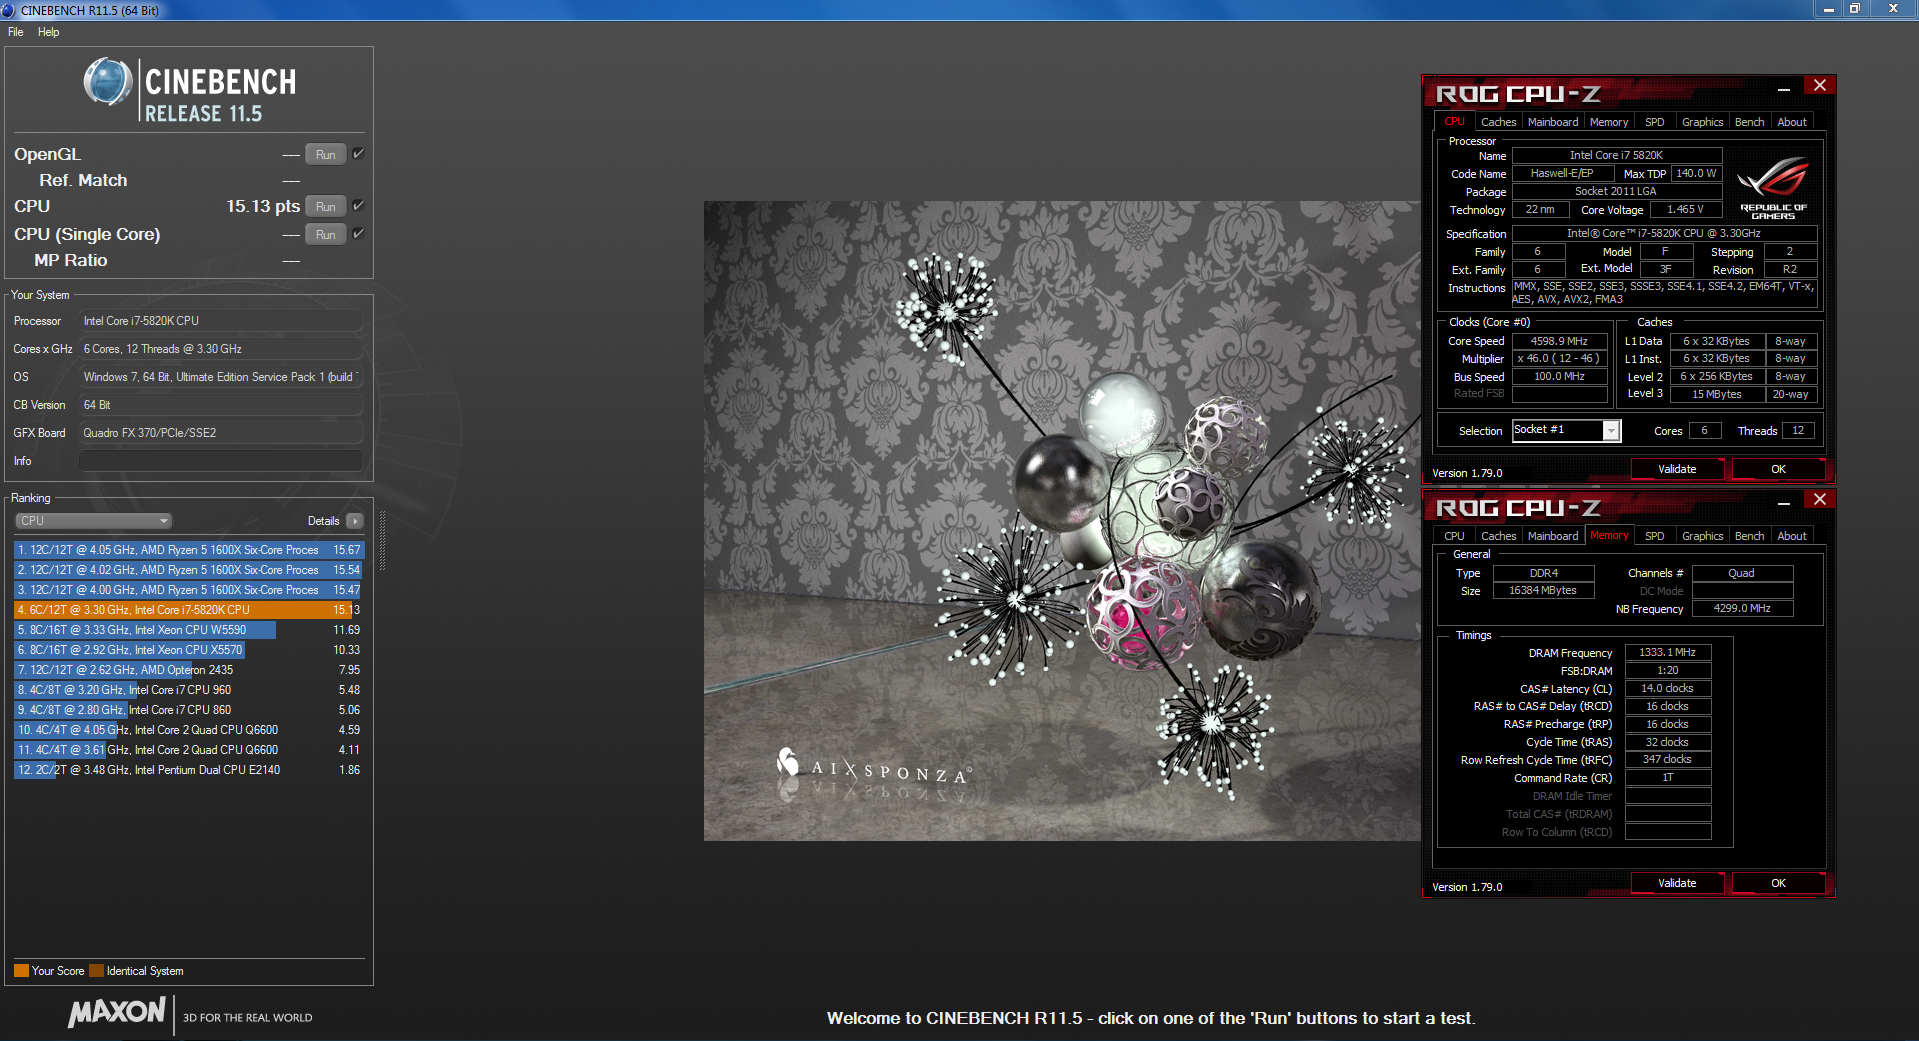Image resolution: width=1919 pixels, height=1041 pixels.
Task: Open Graphics tab in lower CPU-Z window
Action: (x=1702, y=536)
